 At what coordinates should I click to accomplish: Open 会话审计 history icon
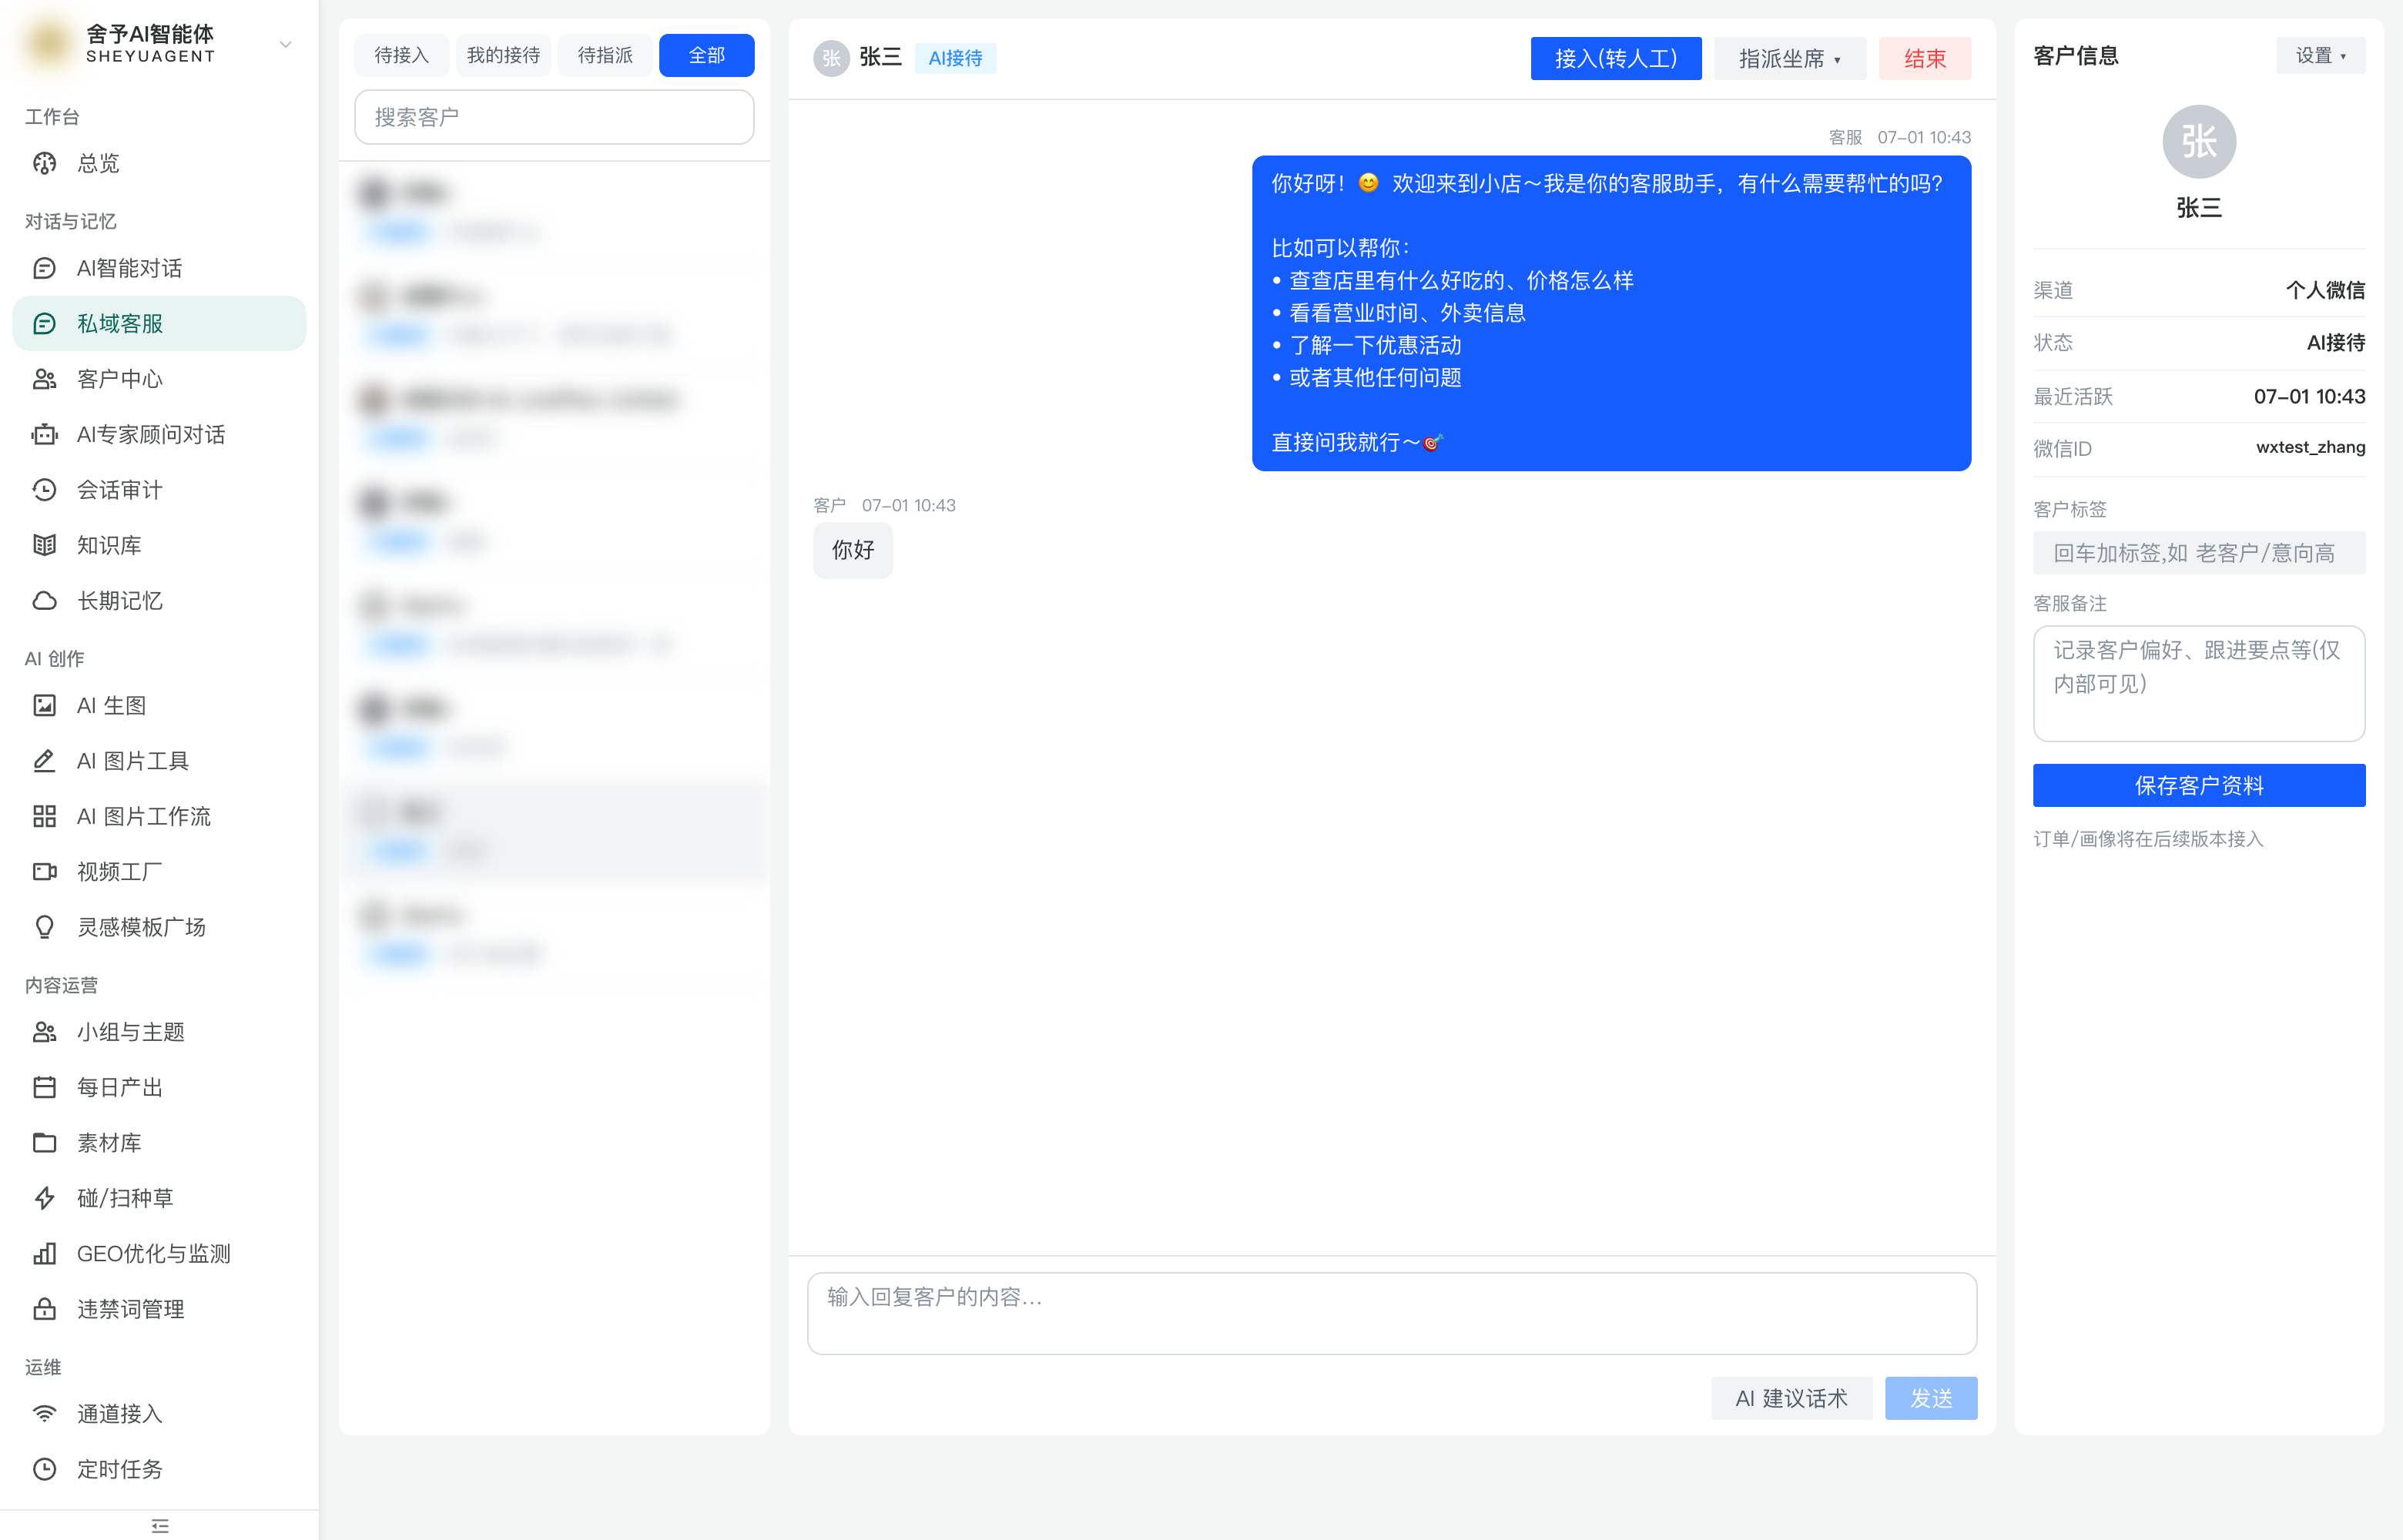(x=44, y=490)
